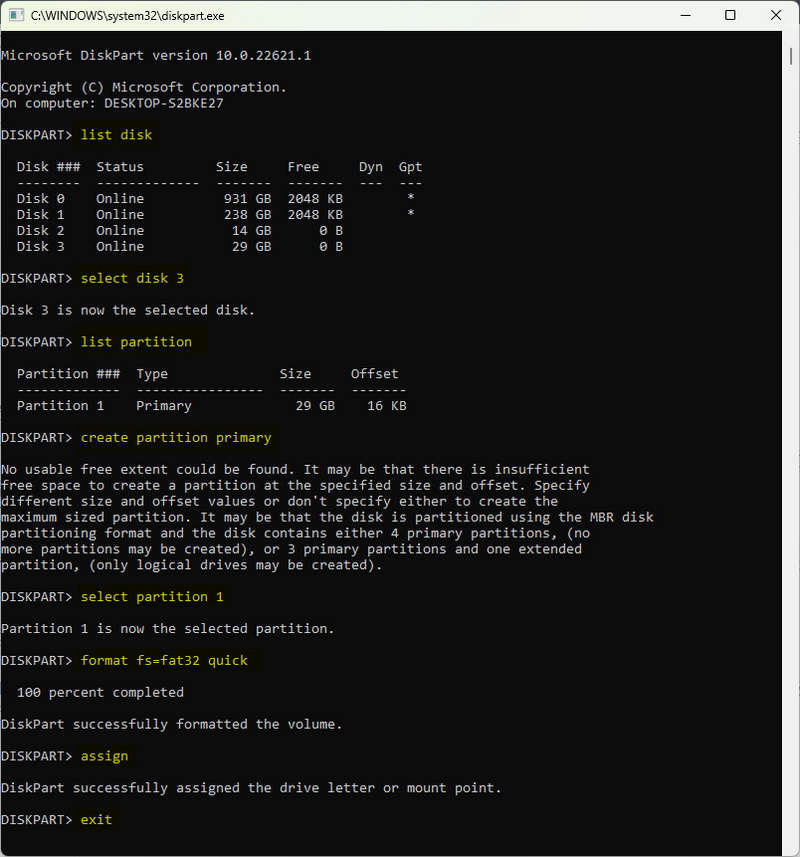Click 'Partition 1 is now the selected partition.'
The height and width of the screenshot is (857, 800).
tap(167, 629)
